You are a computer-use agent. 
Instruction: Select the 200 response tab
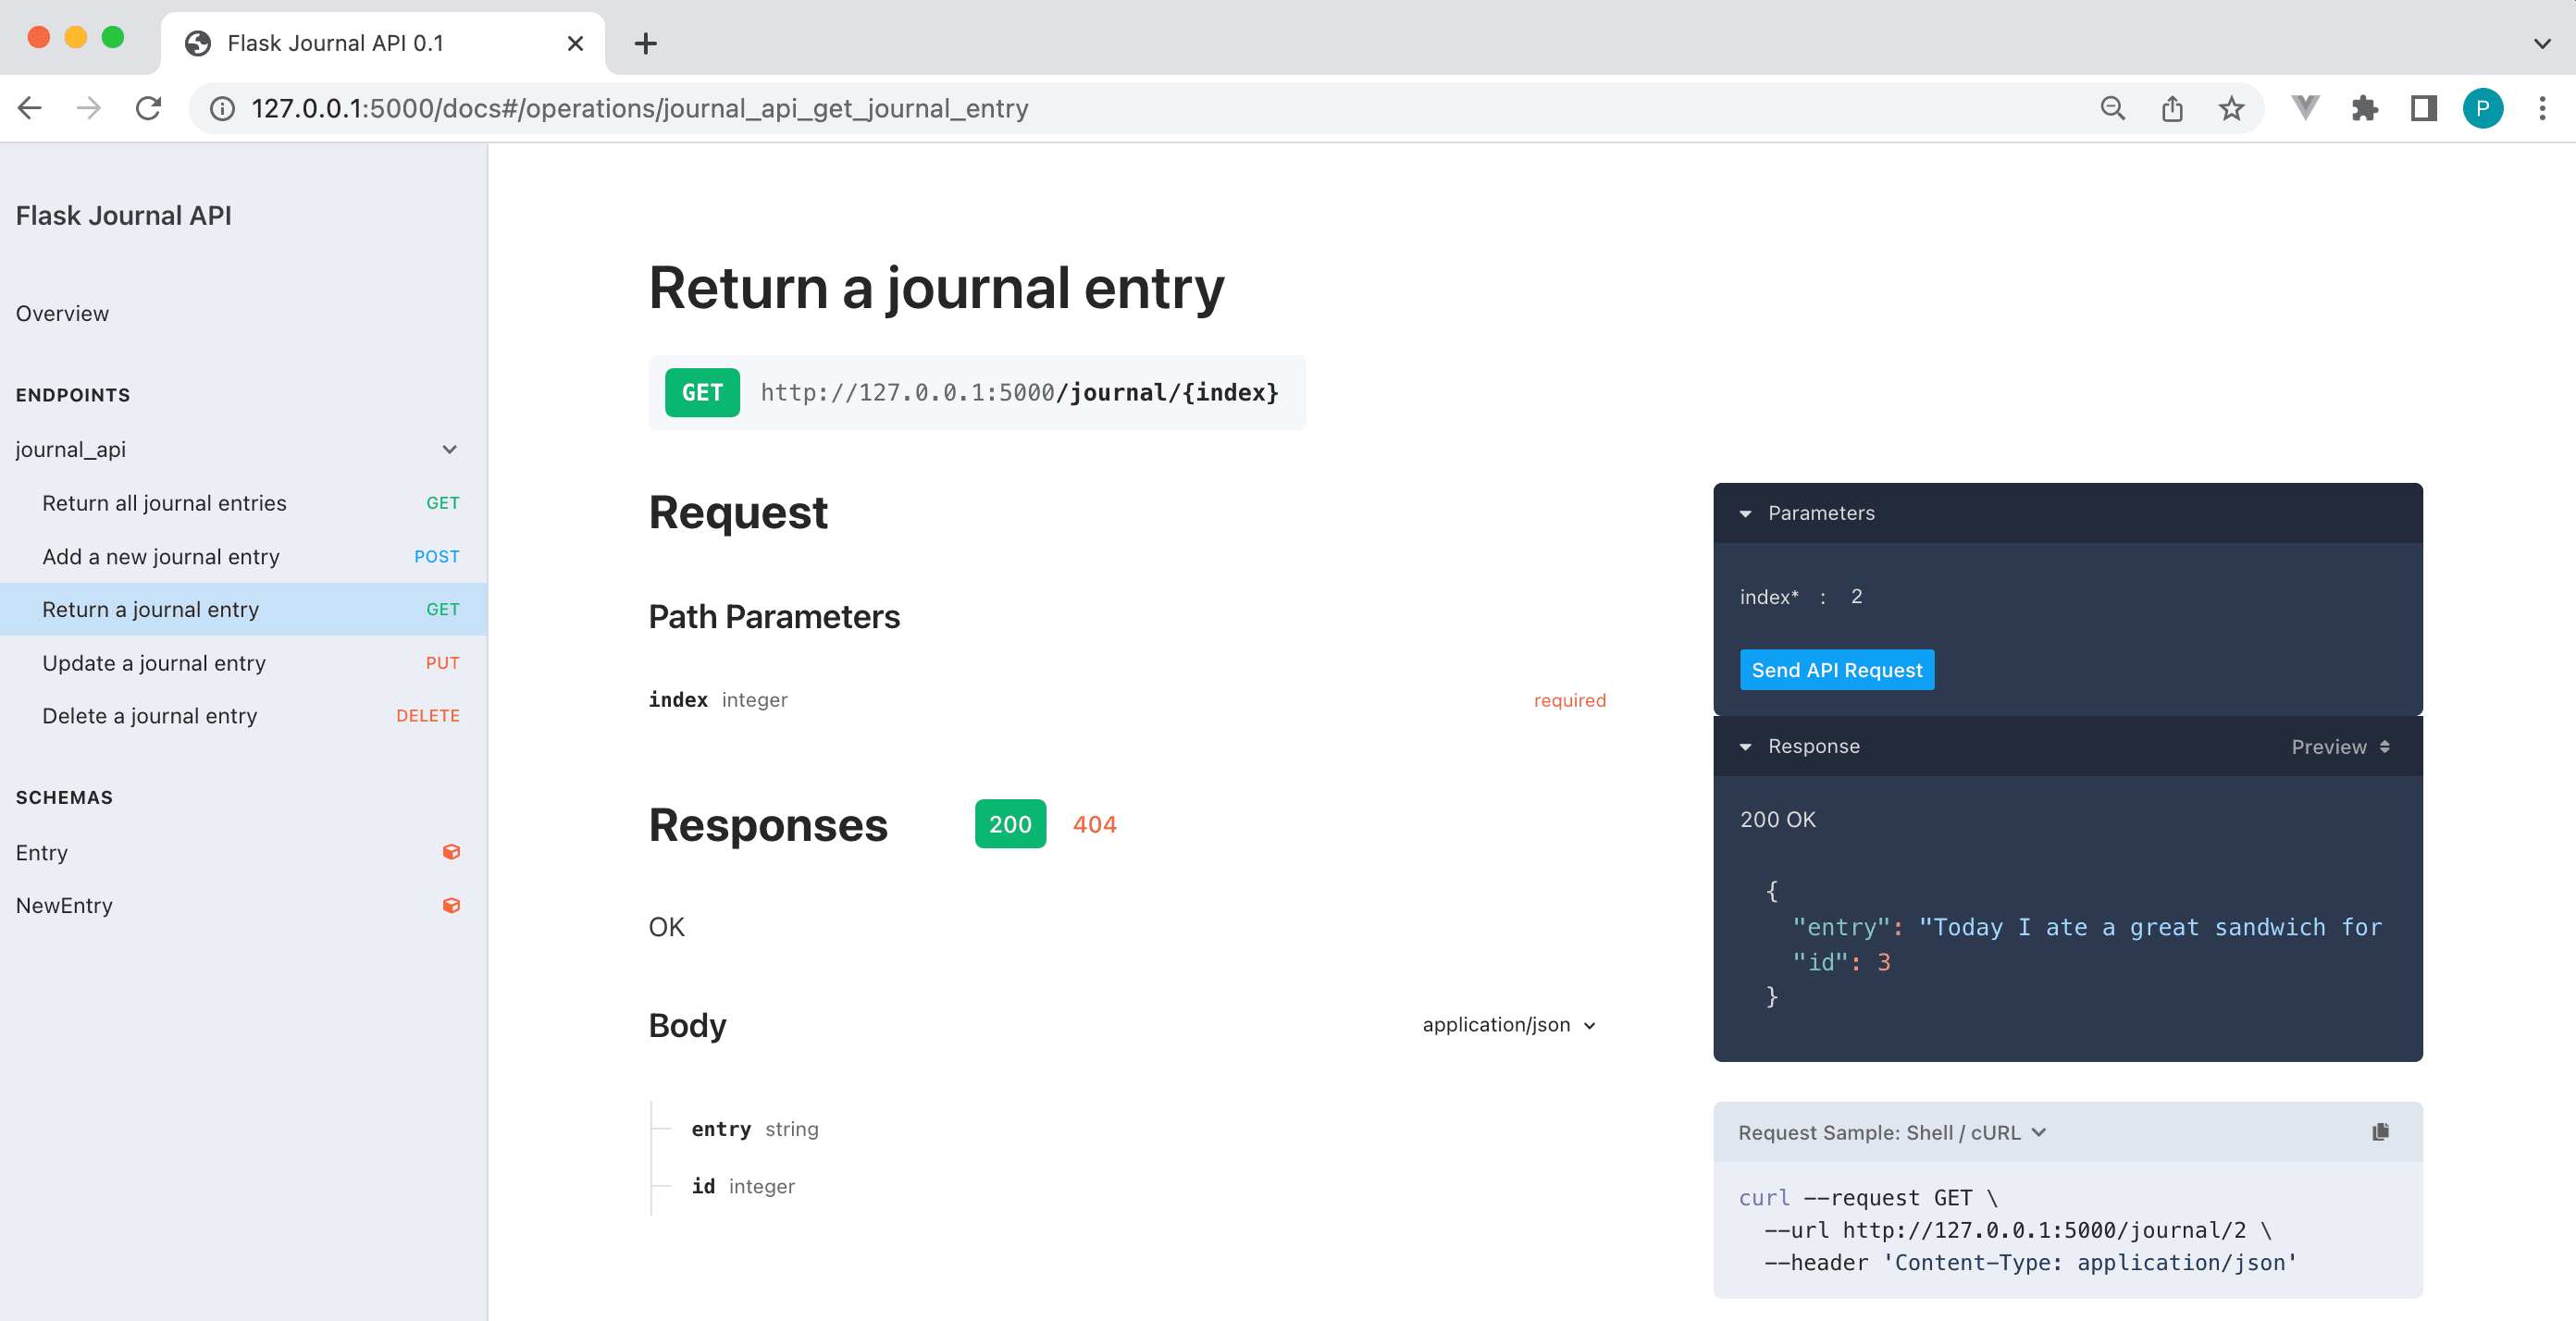tap(1010, 824)
